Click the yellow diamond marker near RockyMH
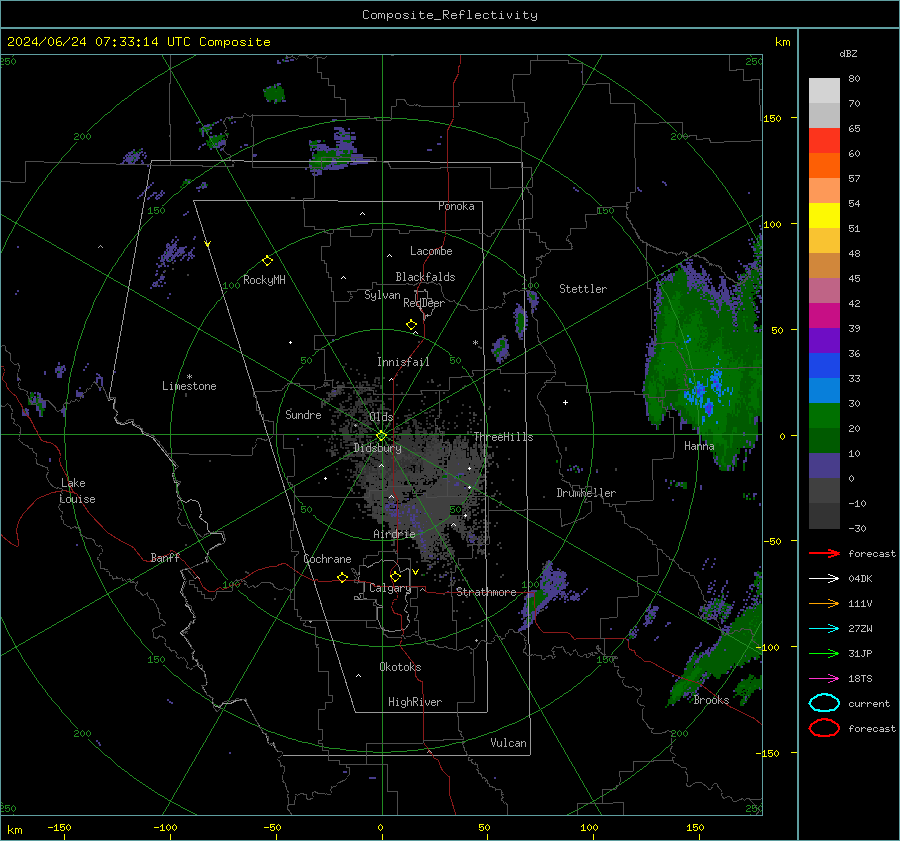The image size is (900, 841). click(267, 261)
